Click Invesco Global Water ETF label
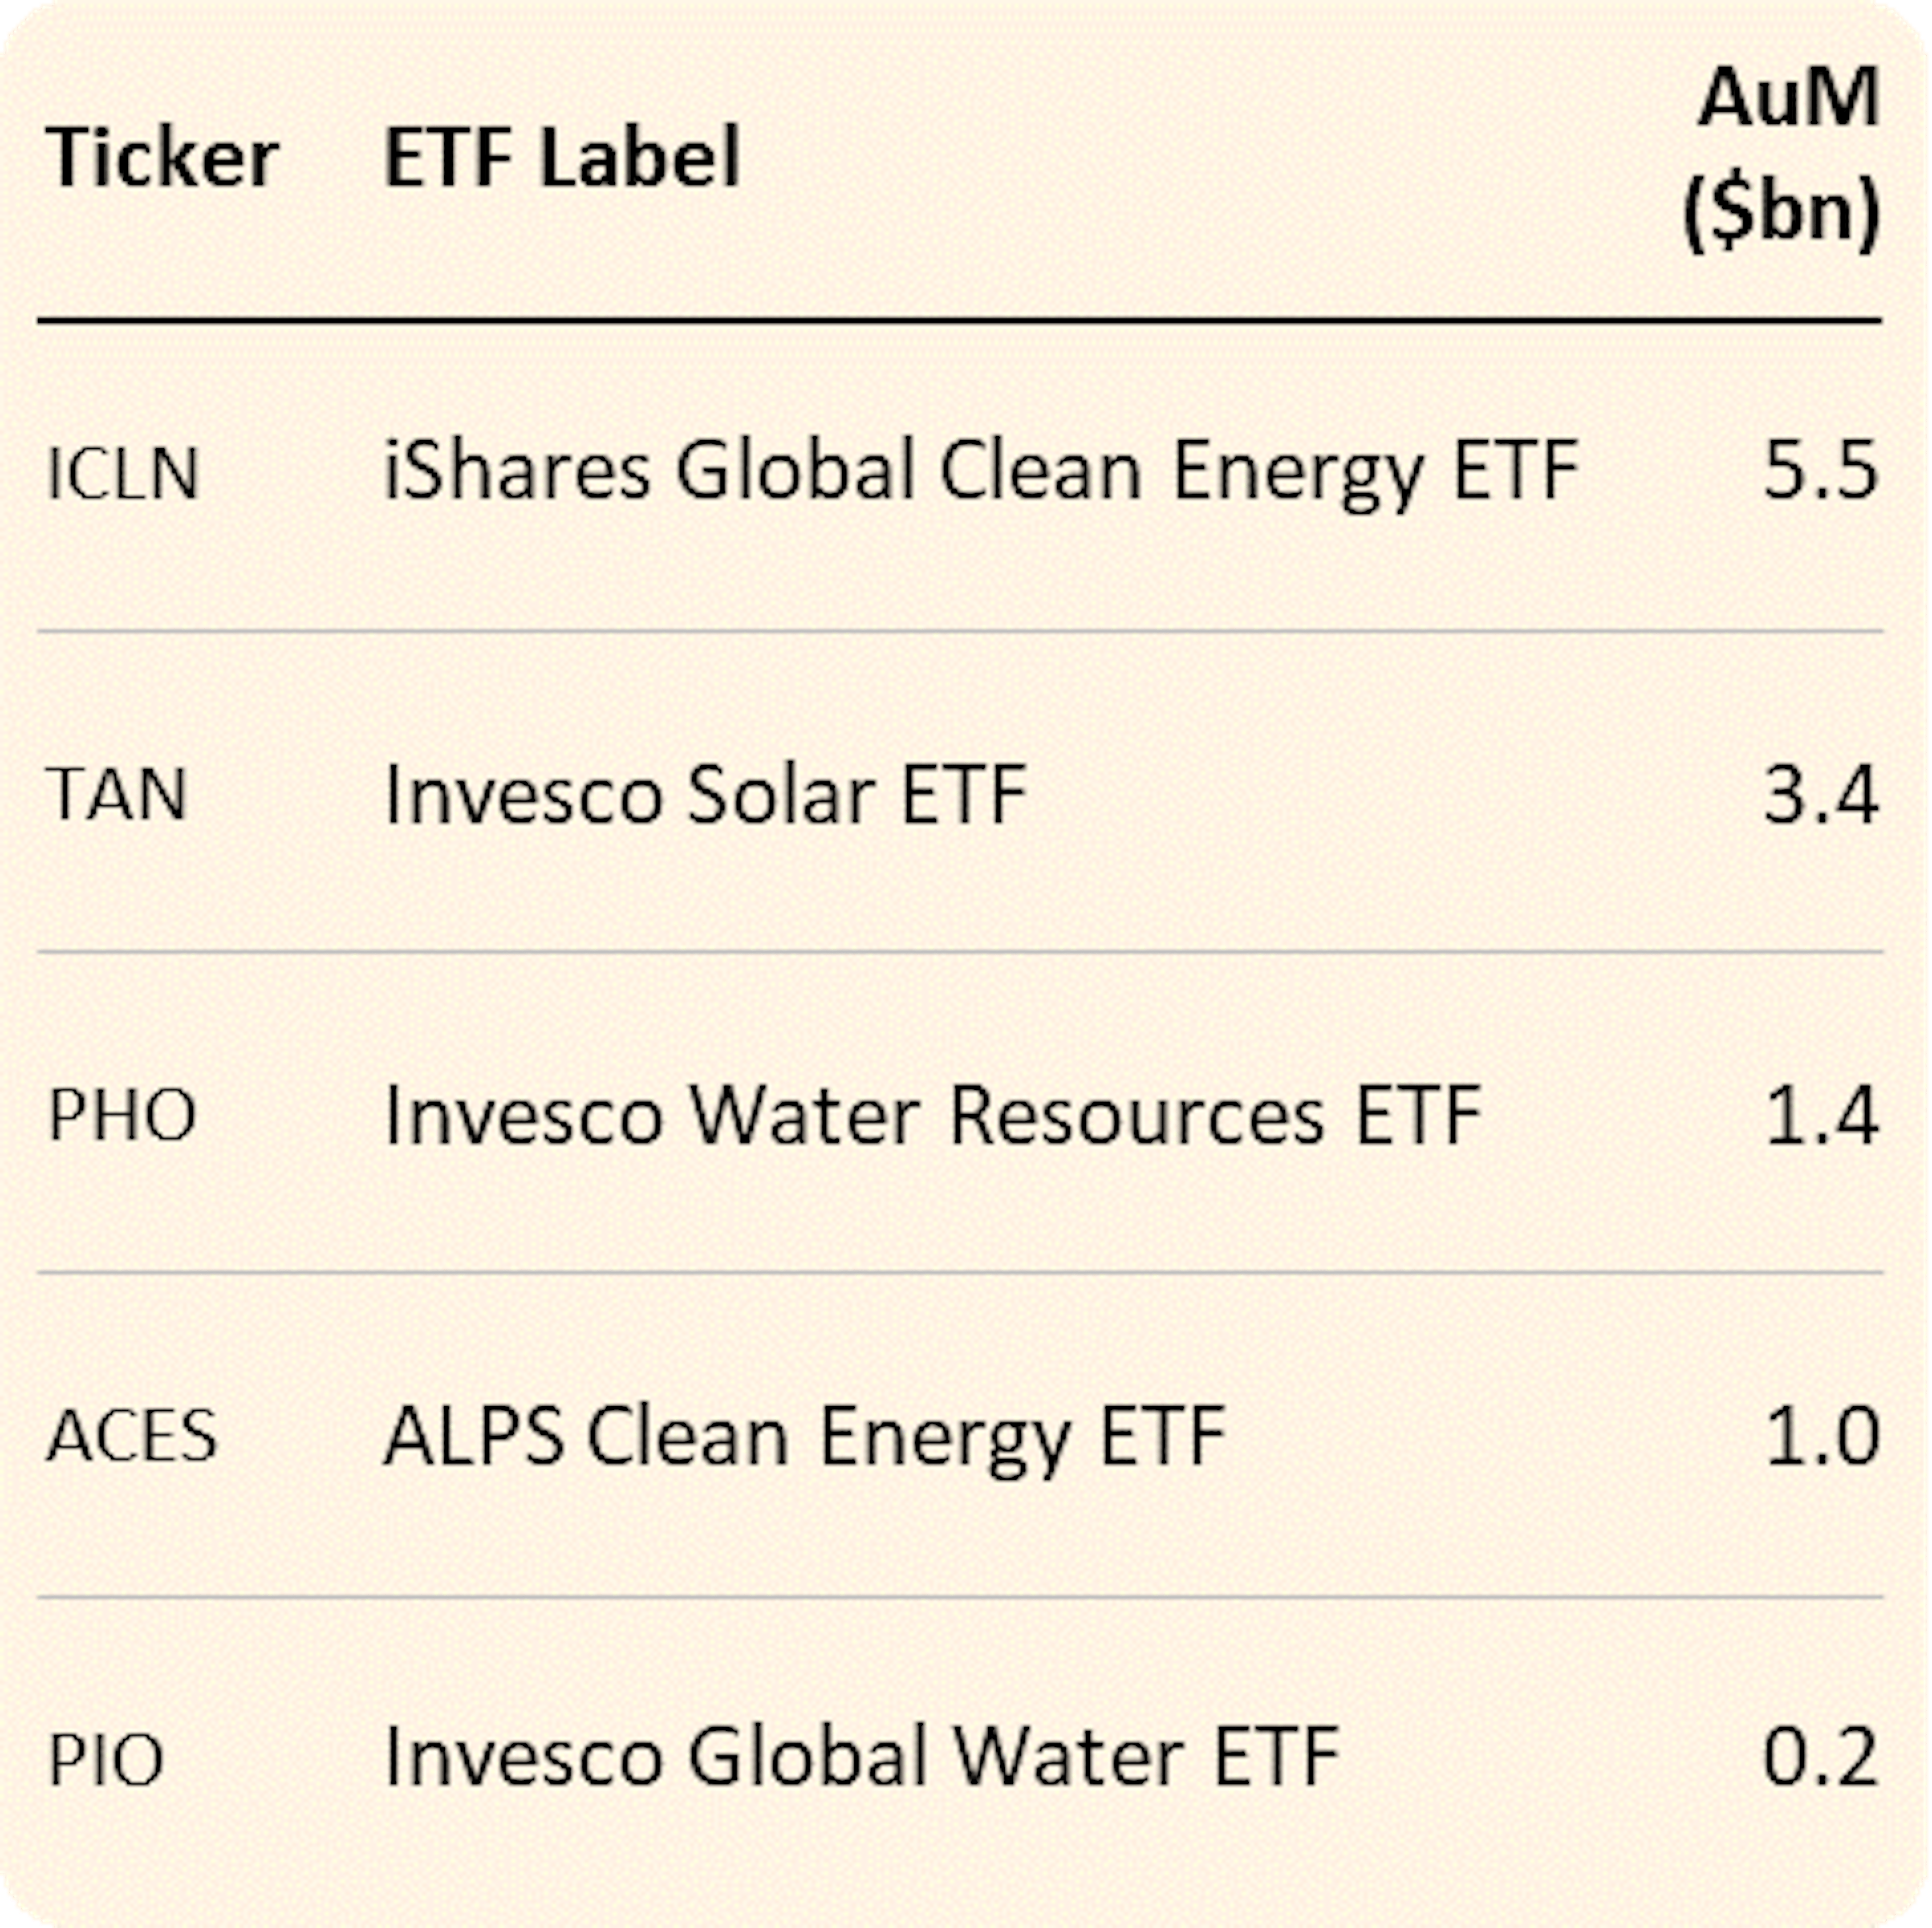The height and width of the screenshot is (1928, 1932). pos(861,1757)
